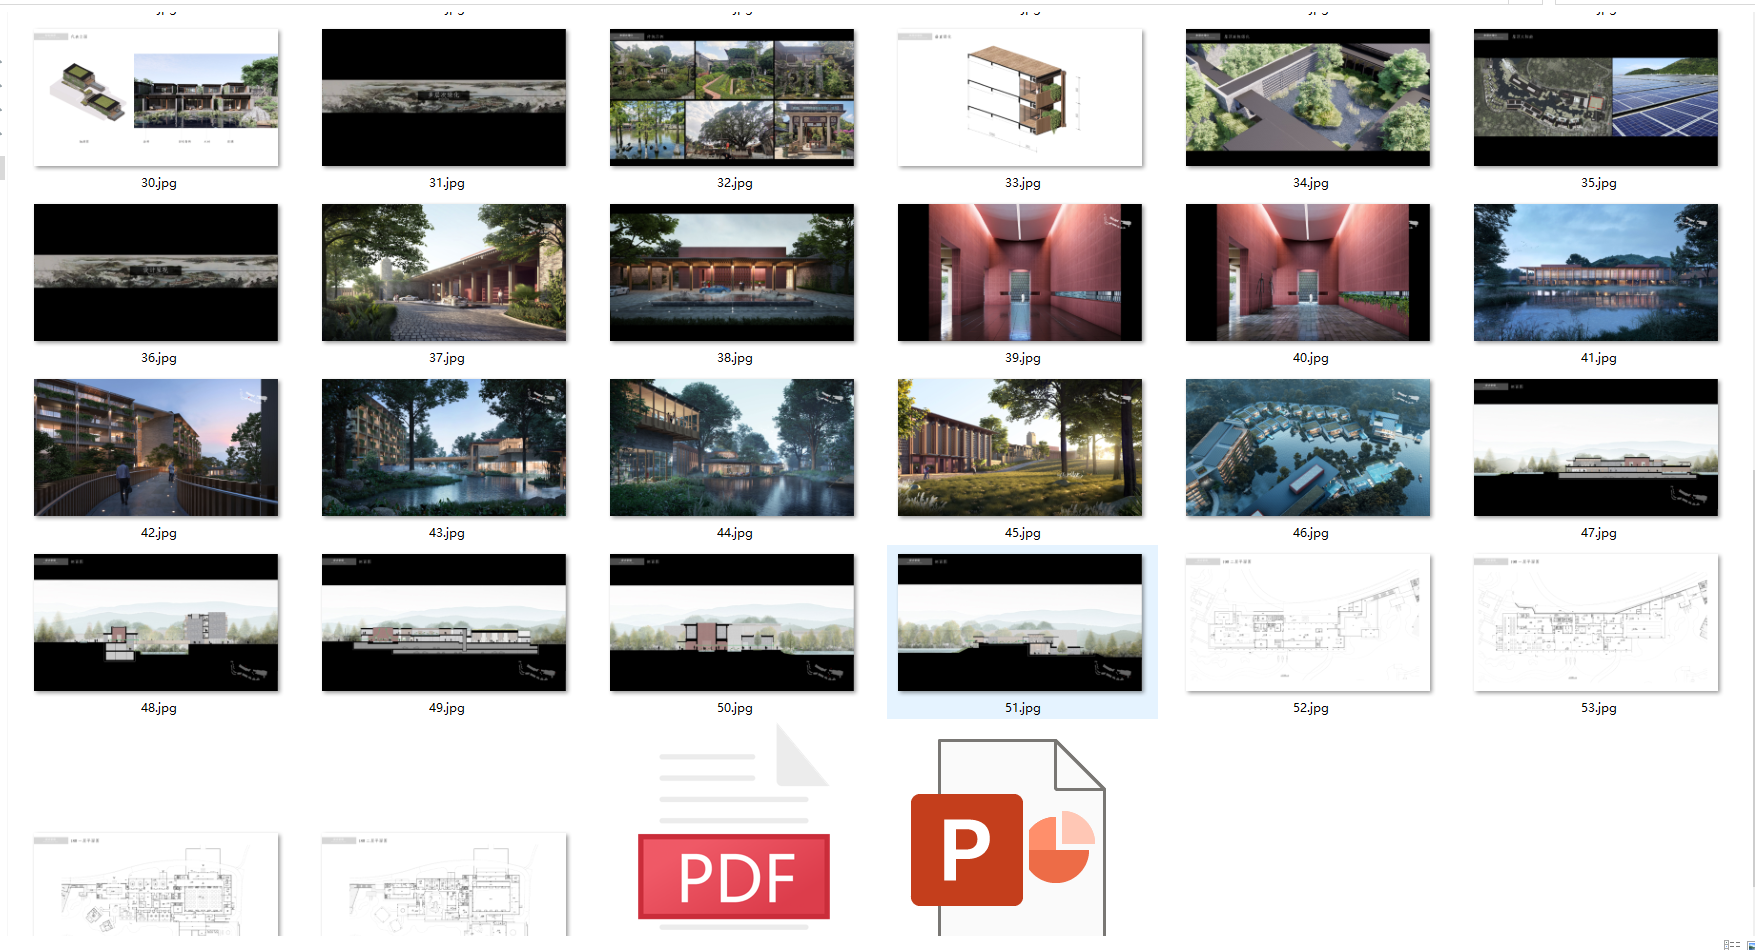
Task: Select 37.jpg driveway entrance rendering
Action: 444,272
